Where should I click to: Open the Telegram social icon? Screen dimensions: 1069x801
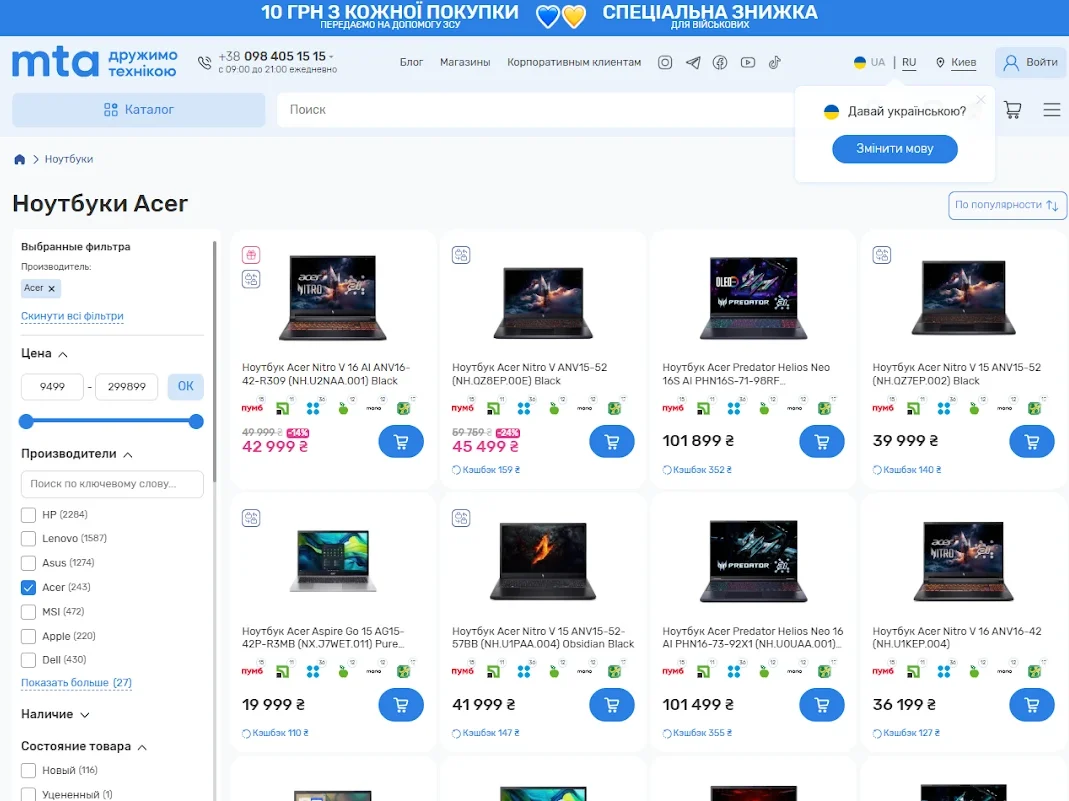[693, 63]
